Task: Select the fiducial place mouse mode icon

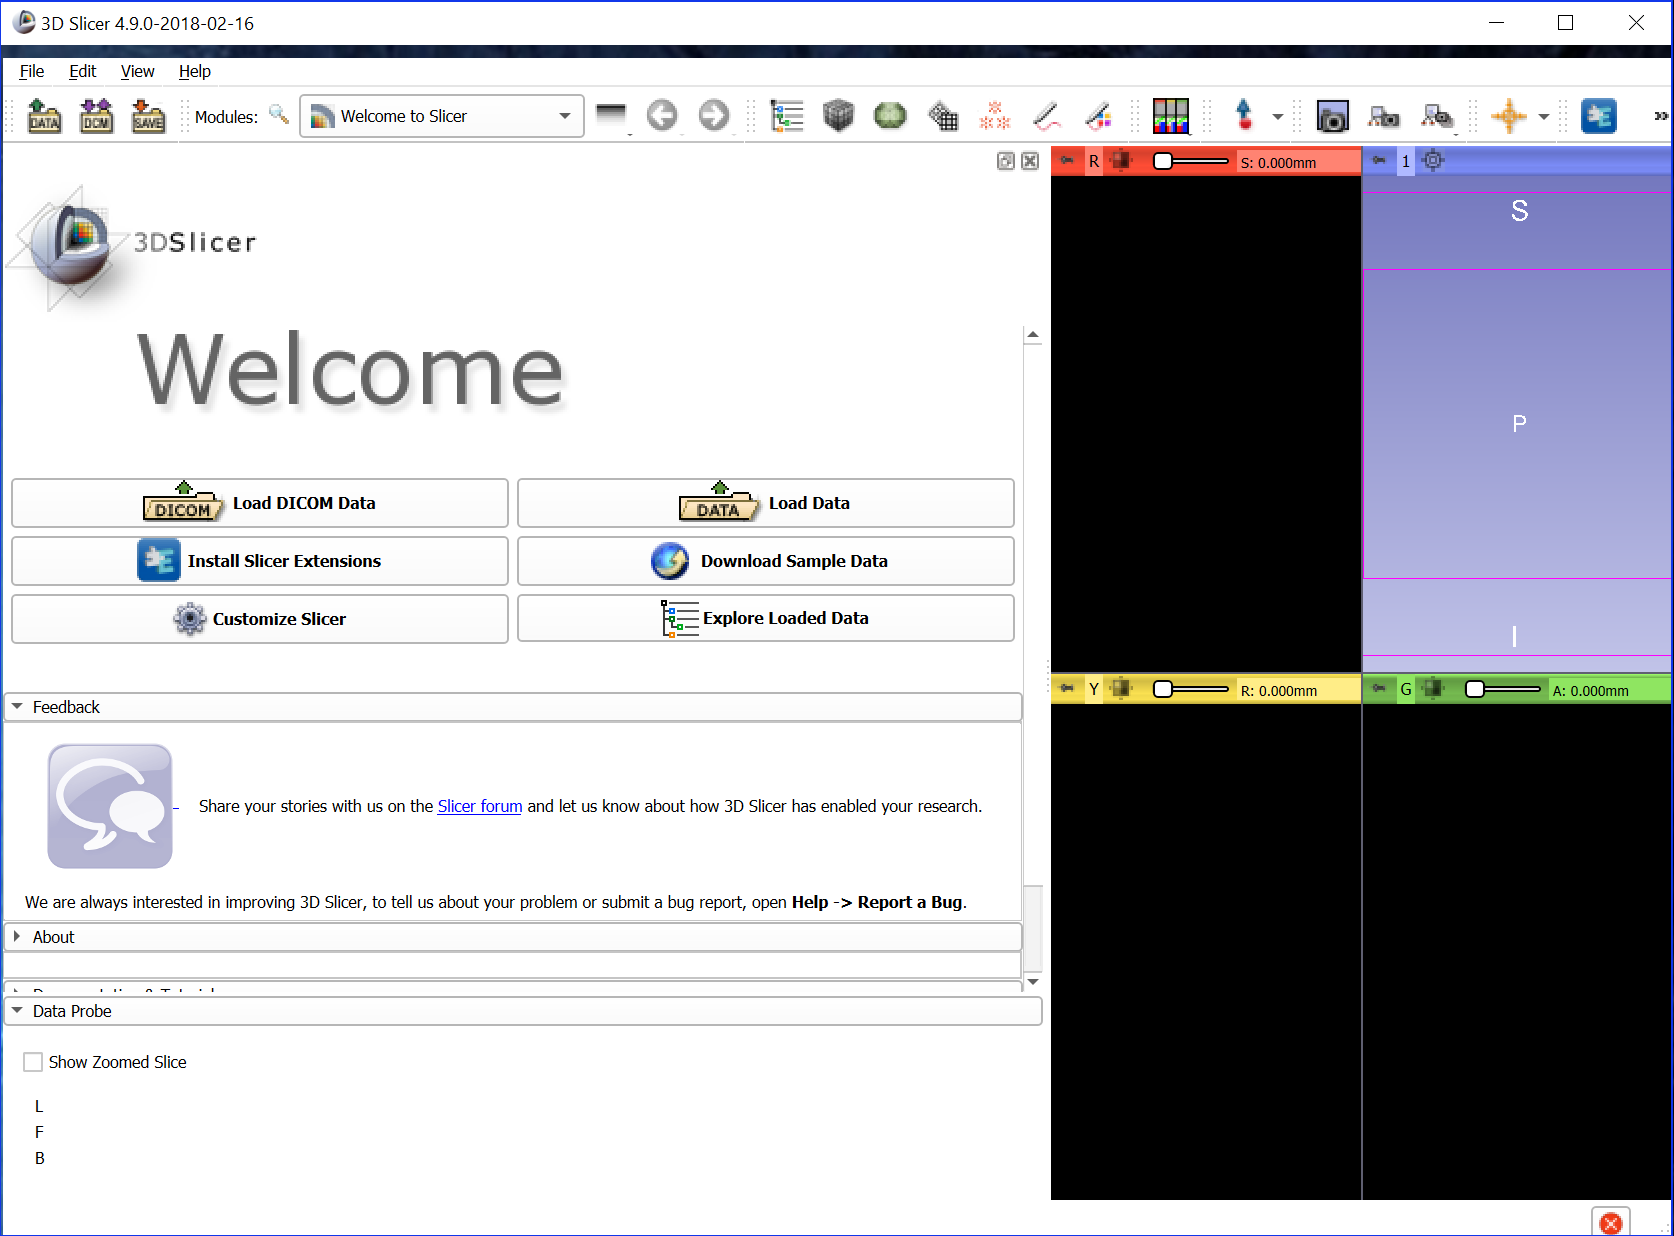Action: 1244,116
